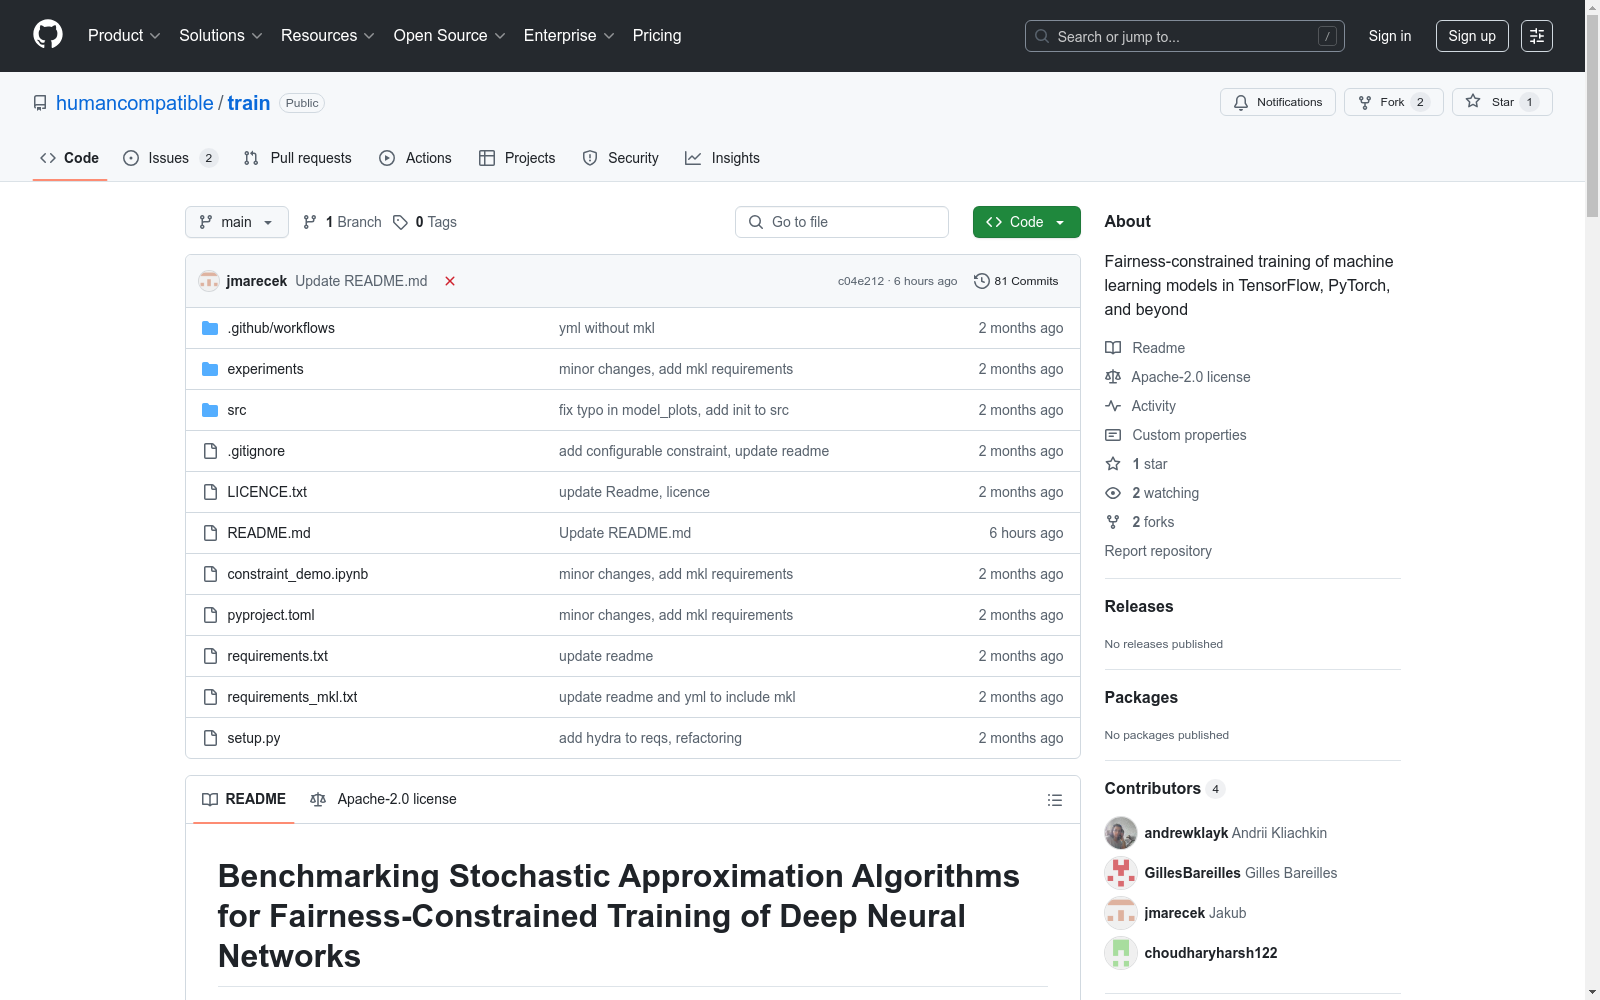Image resolution: width=1600 pixels, height=1000 pixels.
Task: Click the src folder icon
Action: [210, 410]
